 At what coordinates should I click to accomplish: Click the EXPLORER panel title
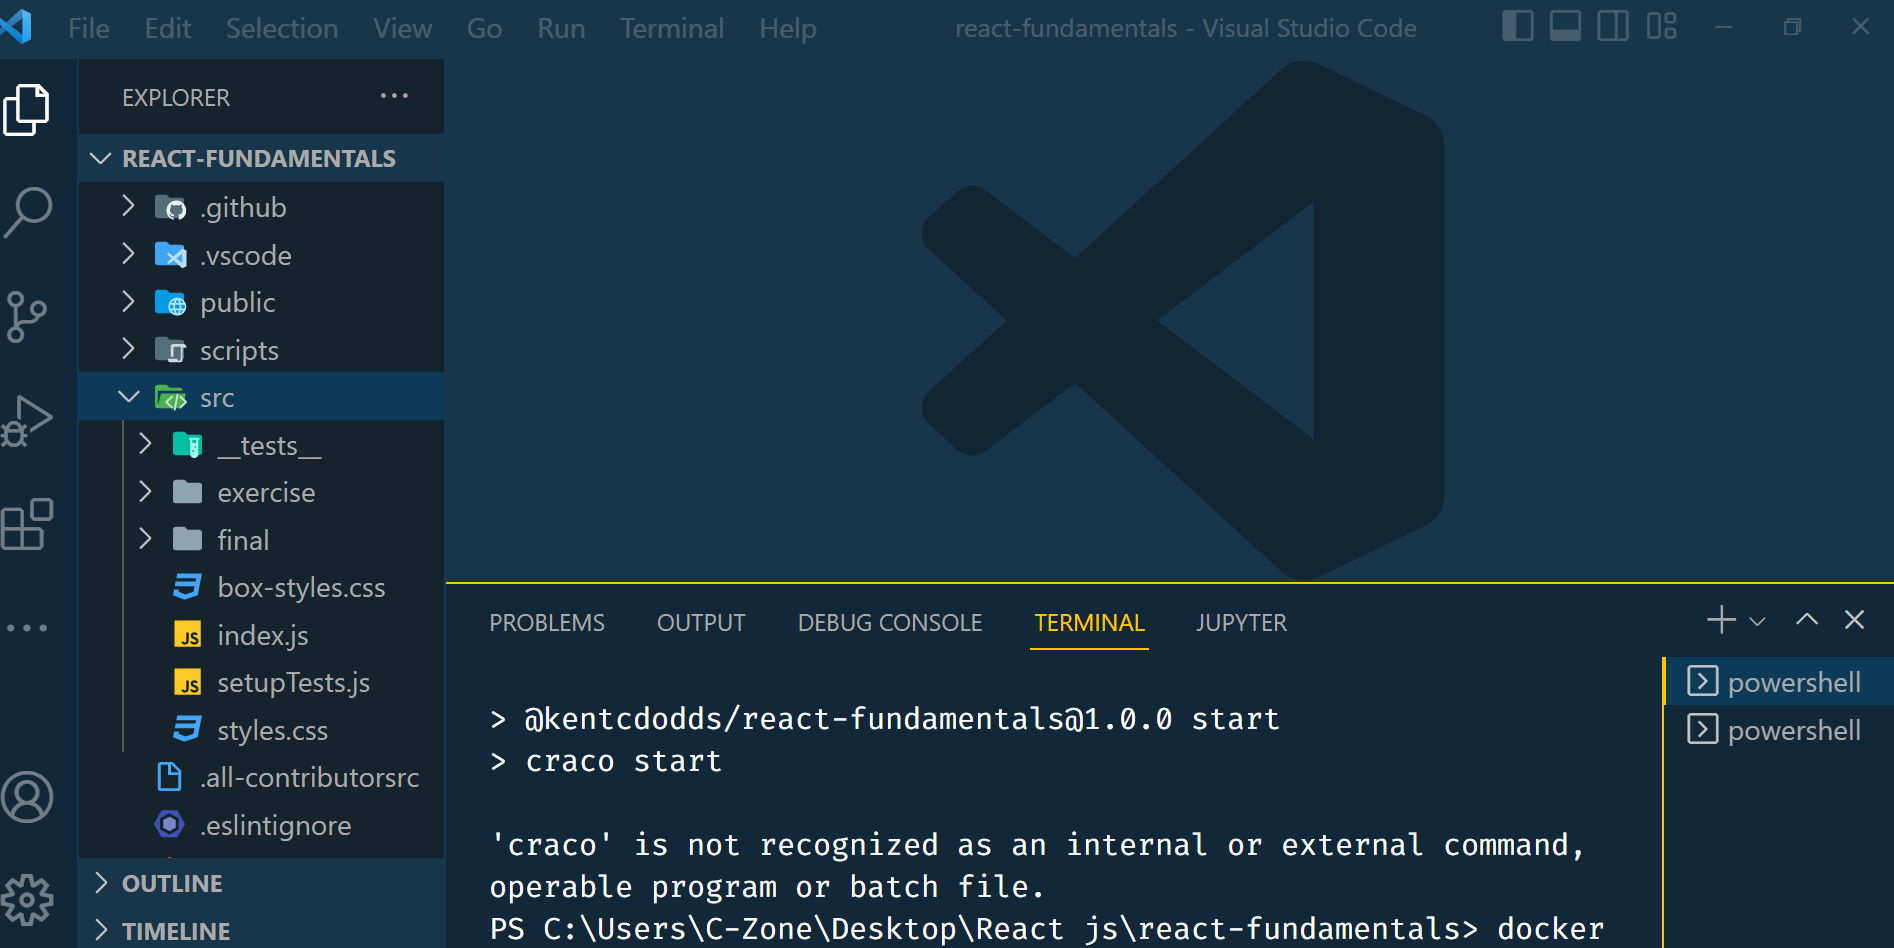pyautogui.click(x=176, y=97)
